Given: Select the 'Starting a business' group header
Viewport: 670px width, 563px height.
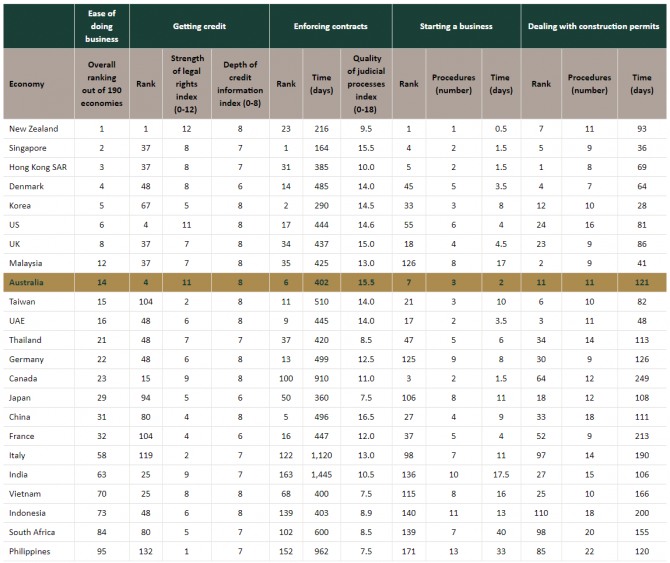Looking at the screenshot, I should tap(455, 24).
